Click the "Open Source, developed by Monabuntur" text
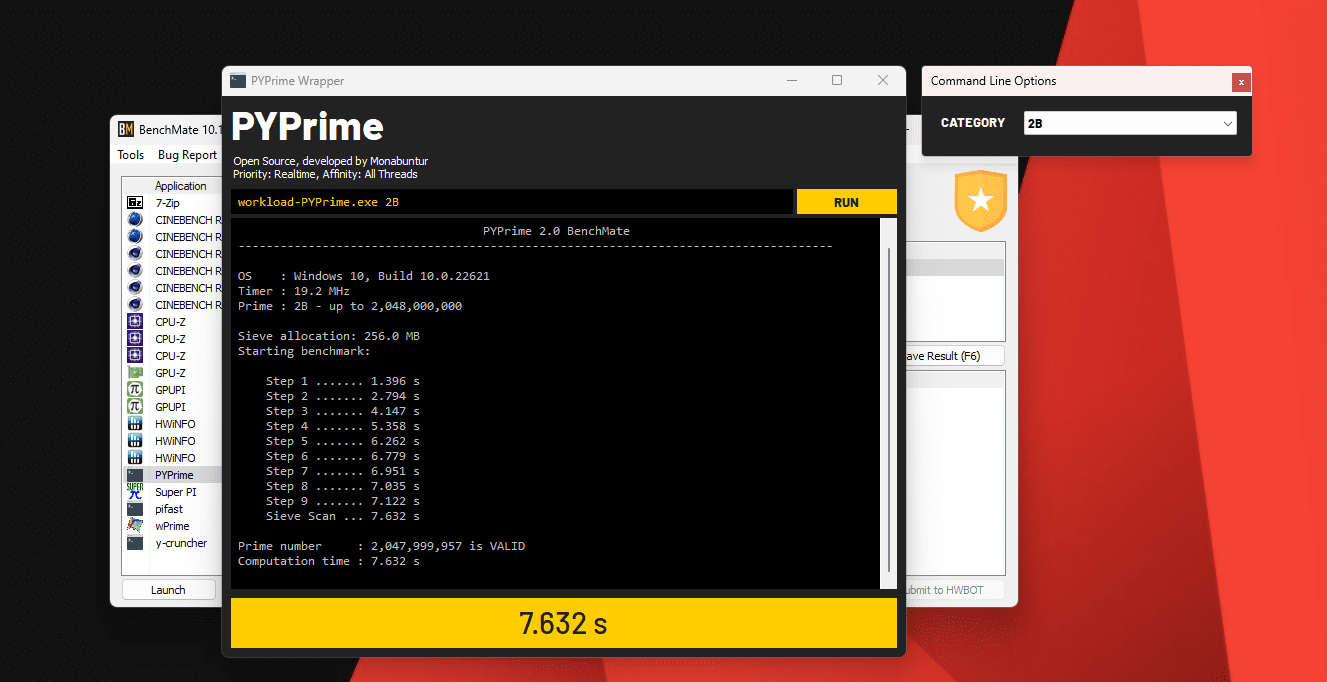 [x=330, y=161]
